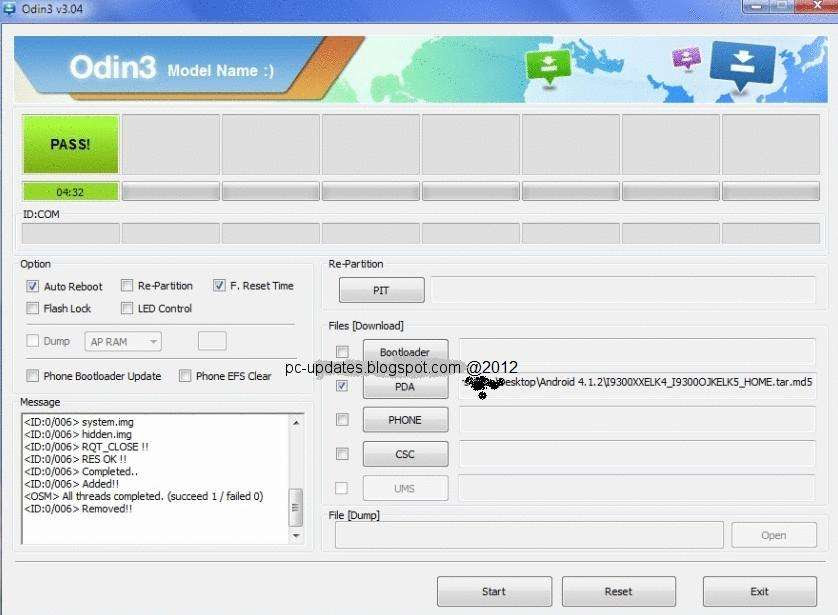Close the Odin3 window
838x615 pixels.
click(x=816, y=6)
